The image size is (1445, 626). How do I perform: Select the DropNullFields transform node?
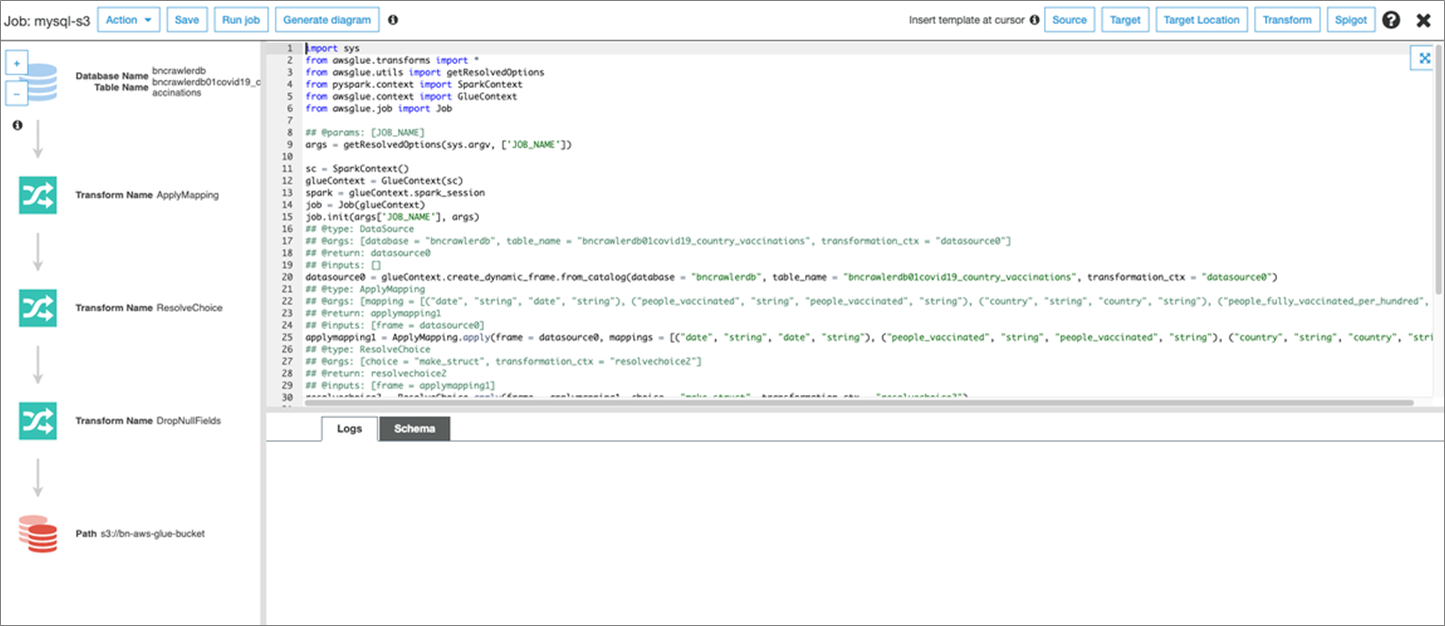point(37,420)
